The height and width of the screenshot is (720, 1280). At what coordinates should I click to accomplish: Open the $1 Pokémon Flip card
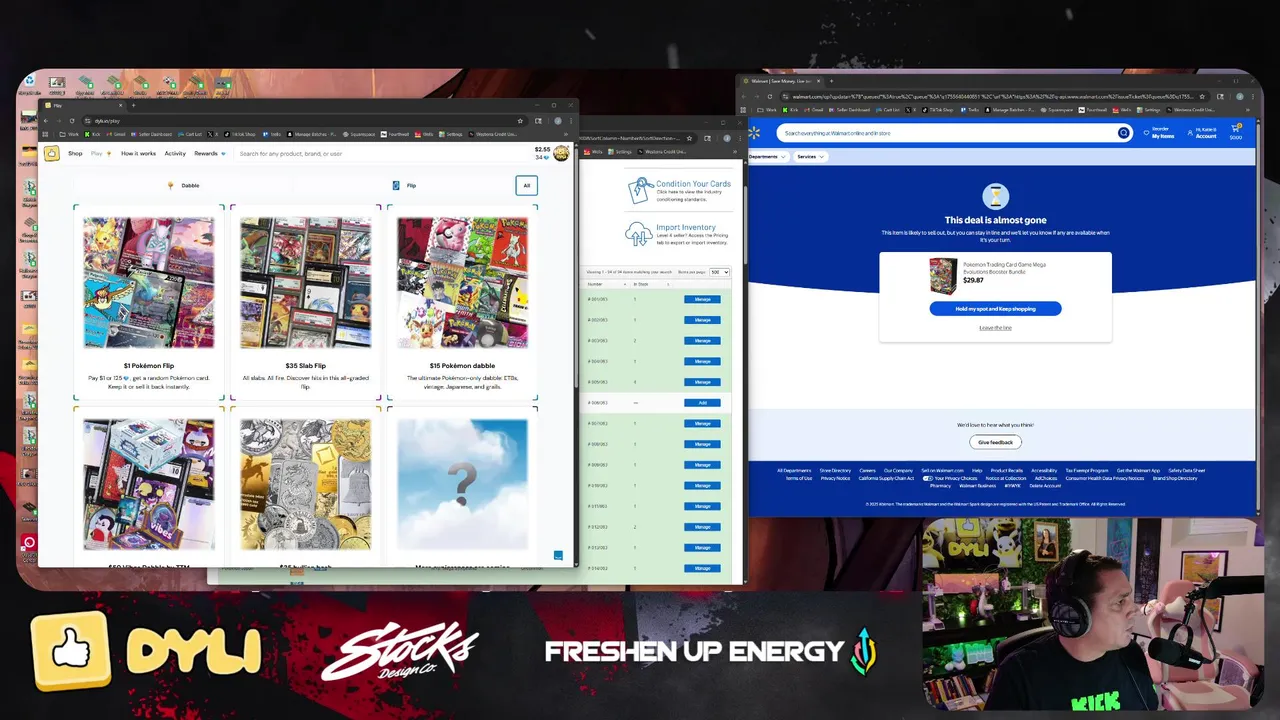pyautogui.click(x=149, y=301)
